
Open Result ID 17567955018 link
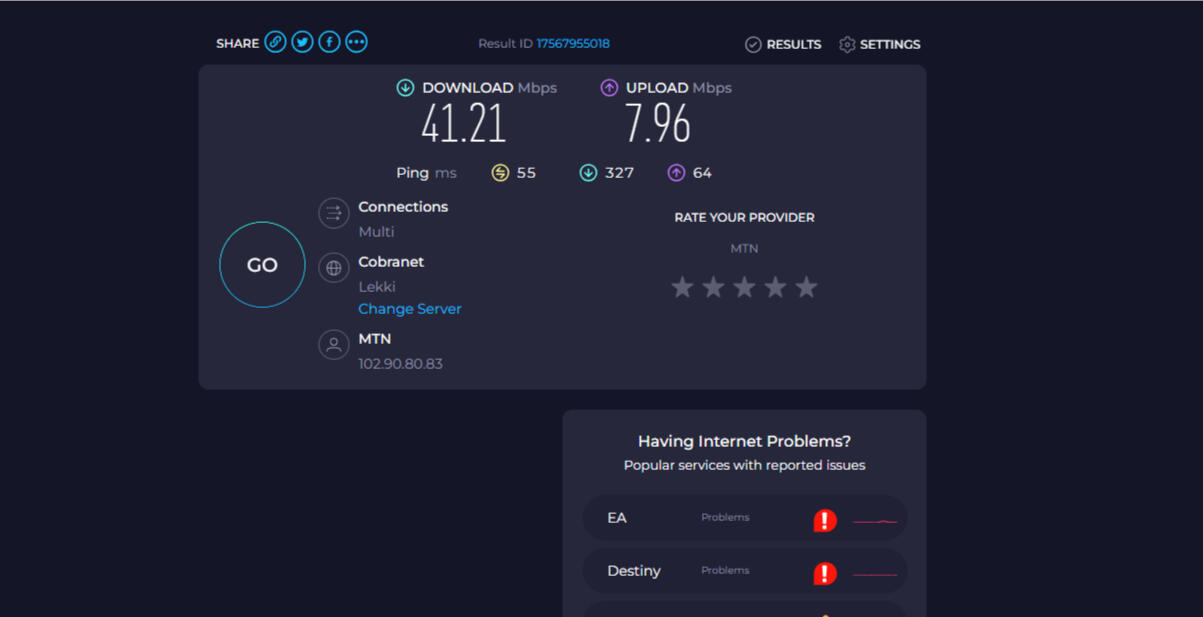click(x=573, y=44)
